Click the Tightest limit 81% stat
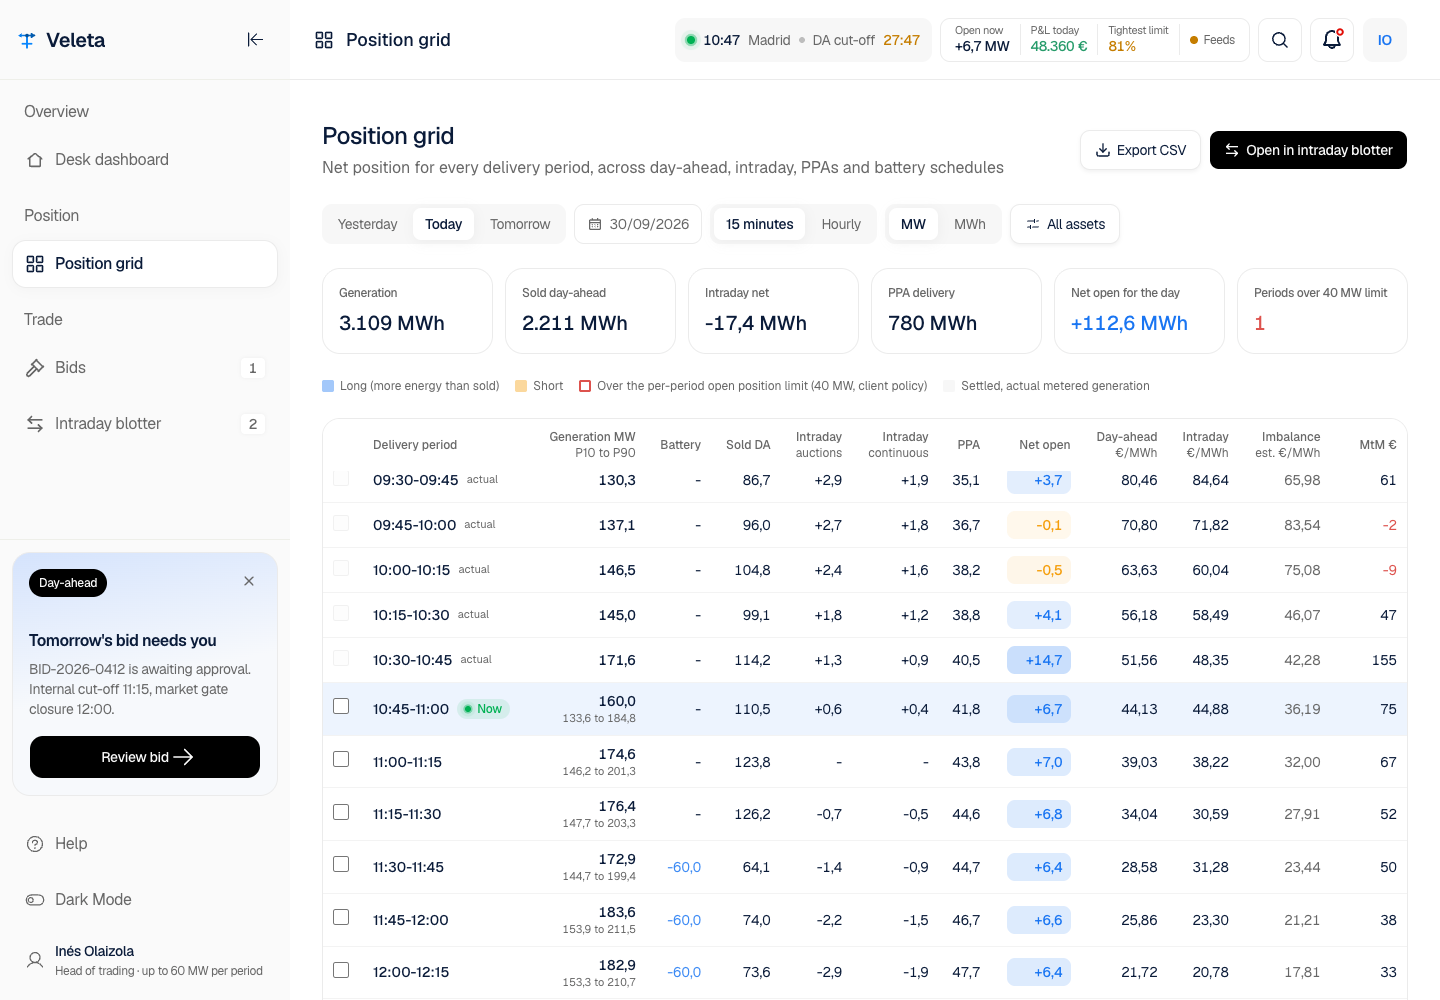This screenshot has width=1440, height=1000. pos(1138,40)
